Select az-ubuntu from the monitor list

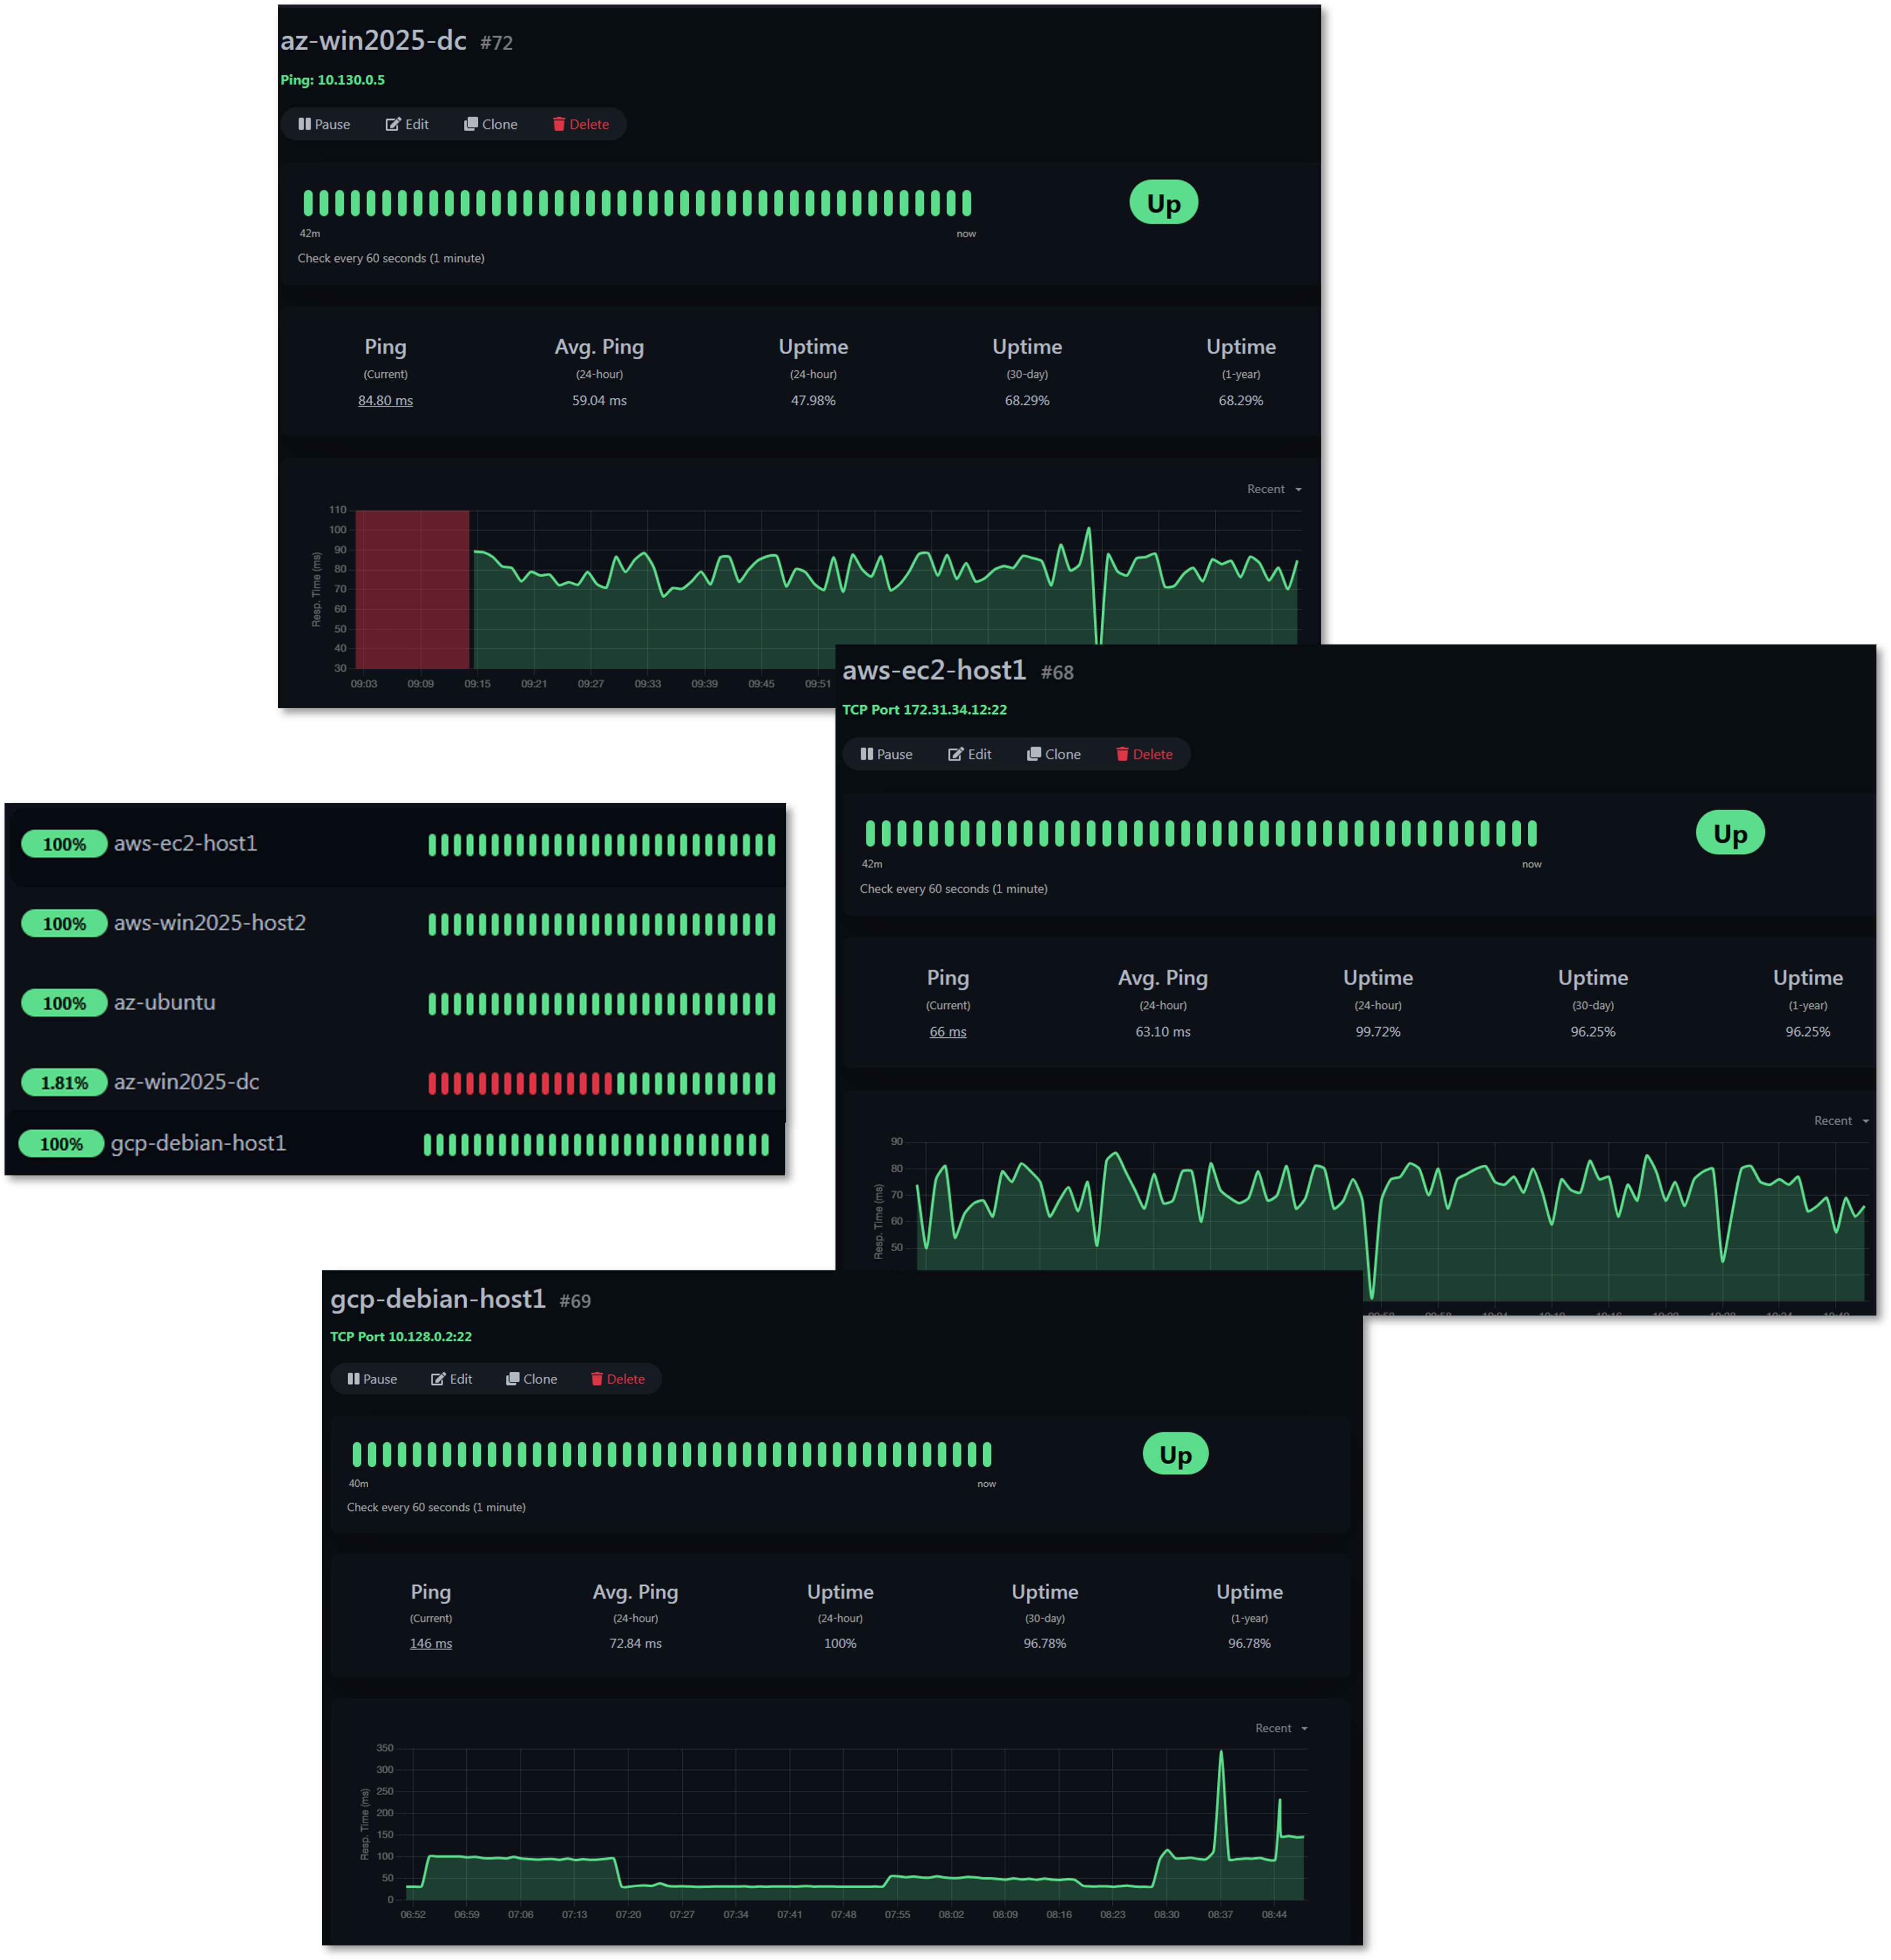click(165, 1002)
